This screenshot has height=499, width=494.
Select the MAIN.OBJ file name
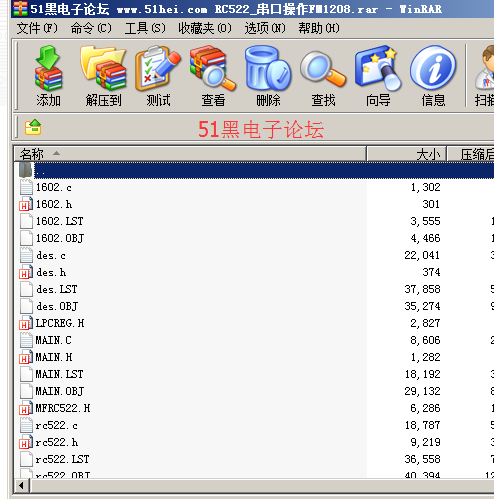[60, 391]
